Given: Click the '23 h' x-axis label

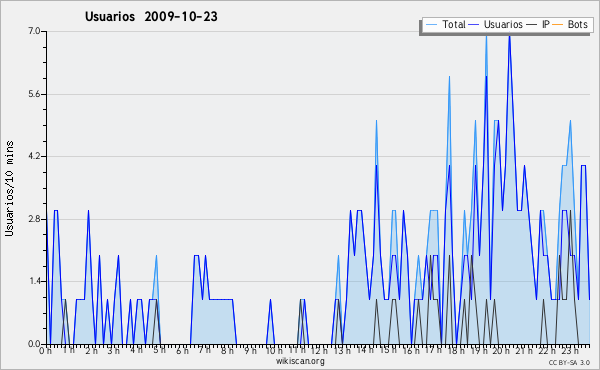Looking at the screenshot, I should (569, 350).
